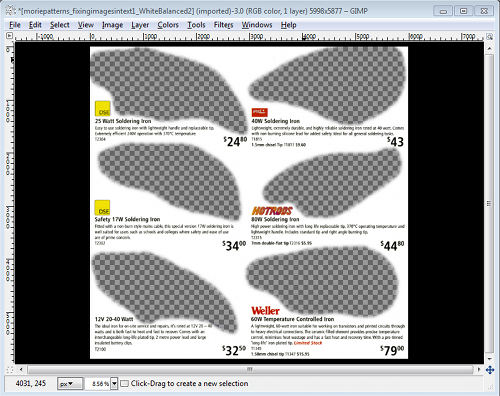
Task: Open the Tools menu
Action: point(196,25)
